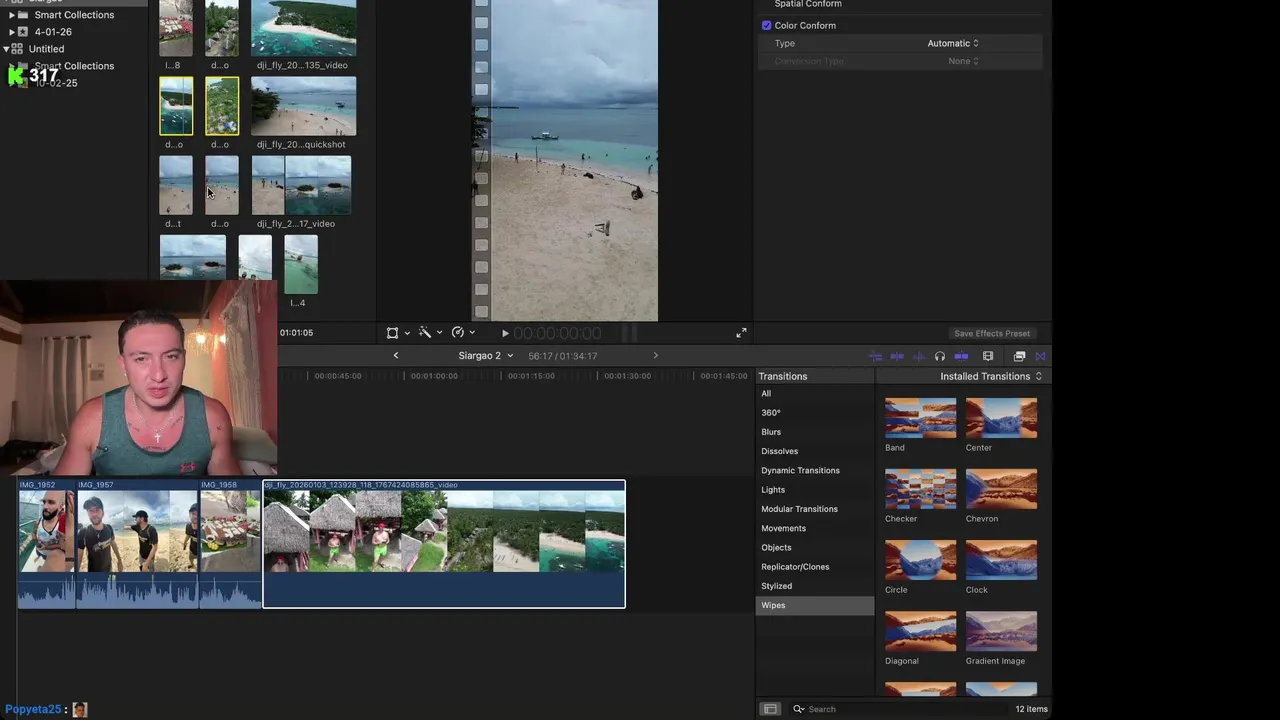The image size is (1280, 720).
Task: Select the dji_fly_20260103 timeline clip
Action: coord(444,544)
